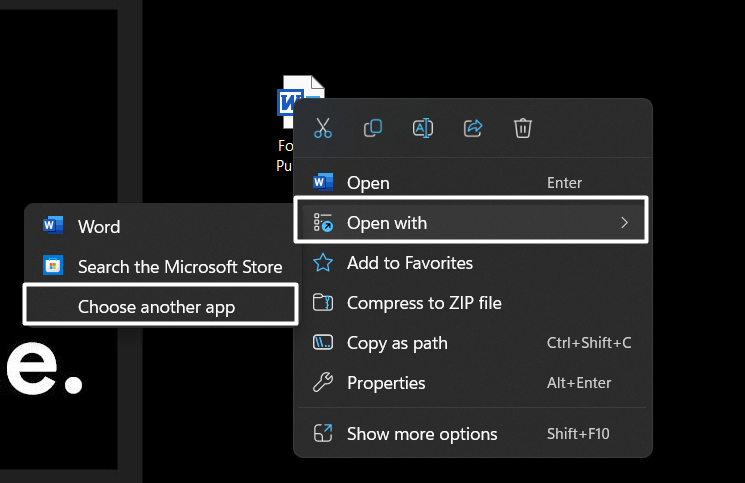Screen dimensions: 745x483
Task: Expand the Open with submenu
Action: point(471,223)
